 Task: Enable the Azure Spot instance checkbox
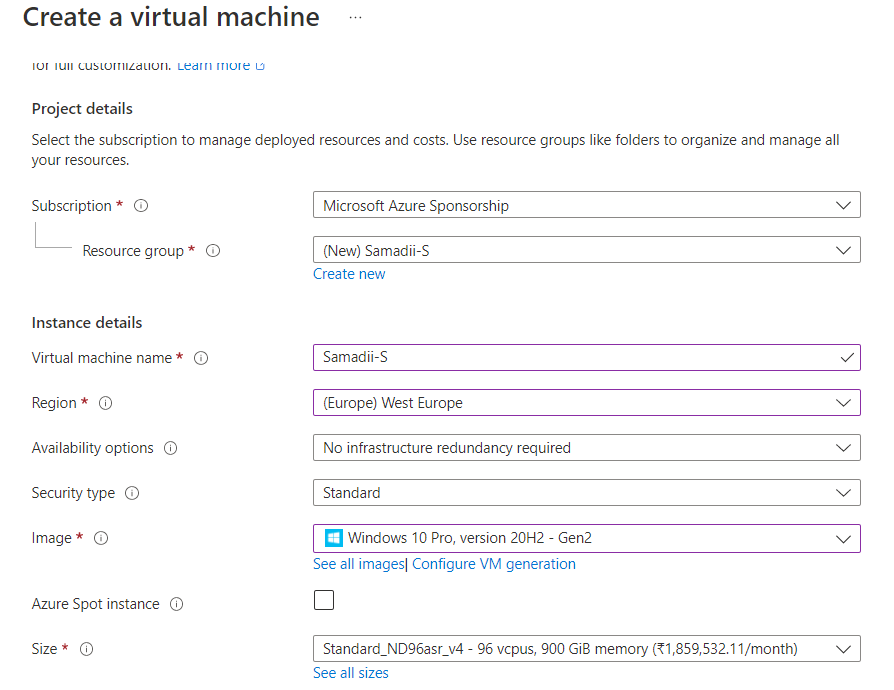pos(324,600)
